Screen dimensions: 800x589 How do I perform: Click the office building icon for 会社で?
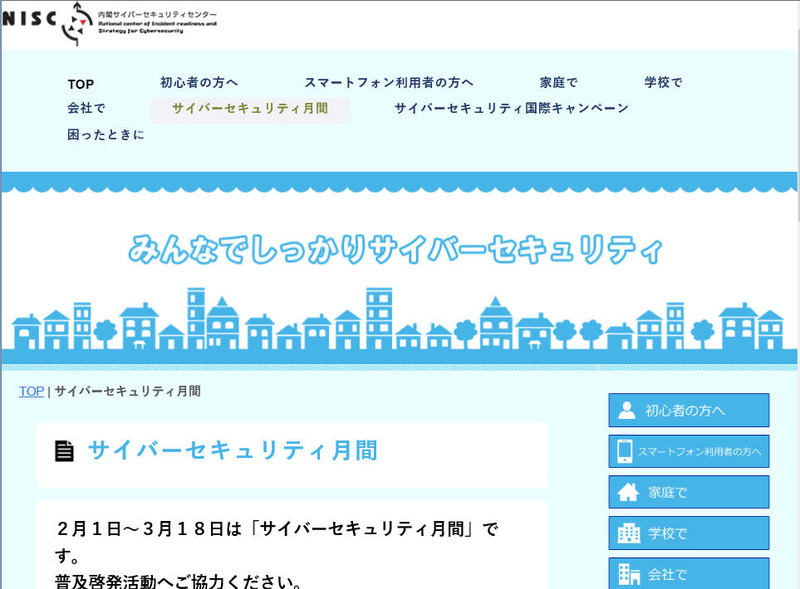point(628,574)
